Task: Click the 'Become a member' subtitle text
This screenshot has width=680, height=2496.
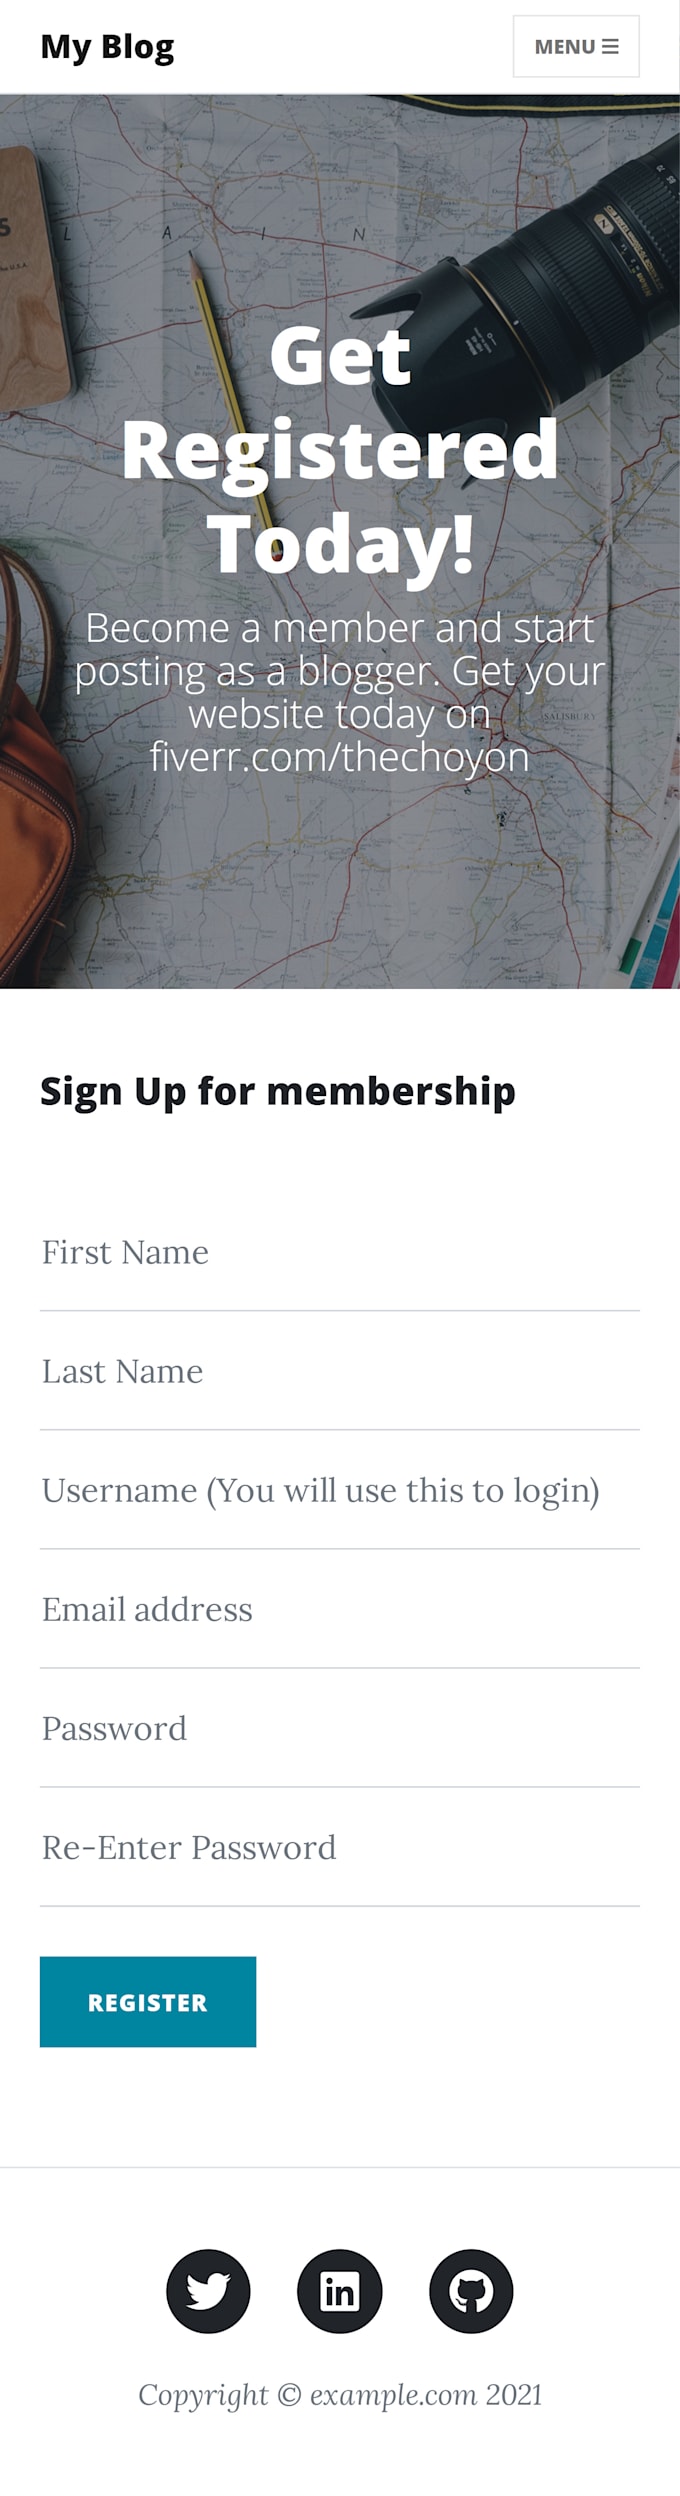Action: [340, 692]
